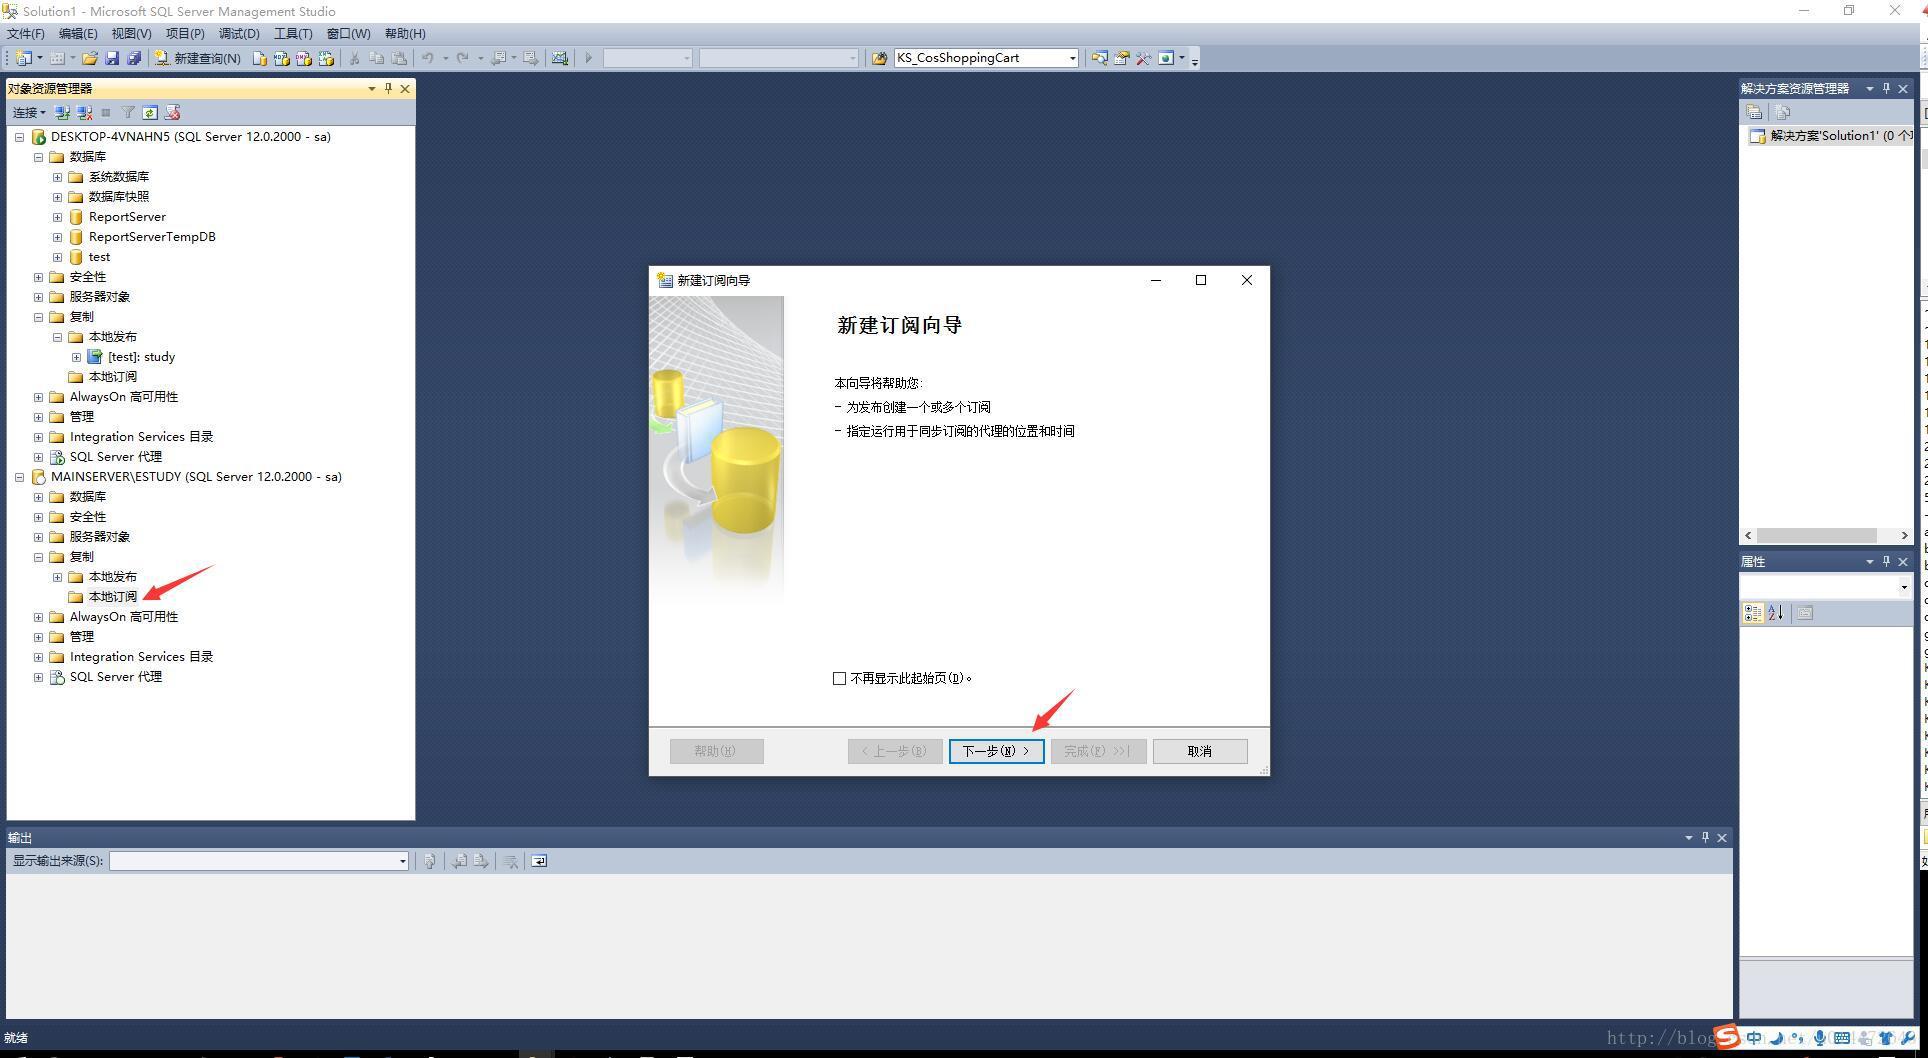The width and height of the screenshot is (1928, 1058).
Task: Click the 下一步(N) button in wizard
Action: coord(996,751)
